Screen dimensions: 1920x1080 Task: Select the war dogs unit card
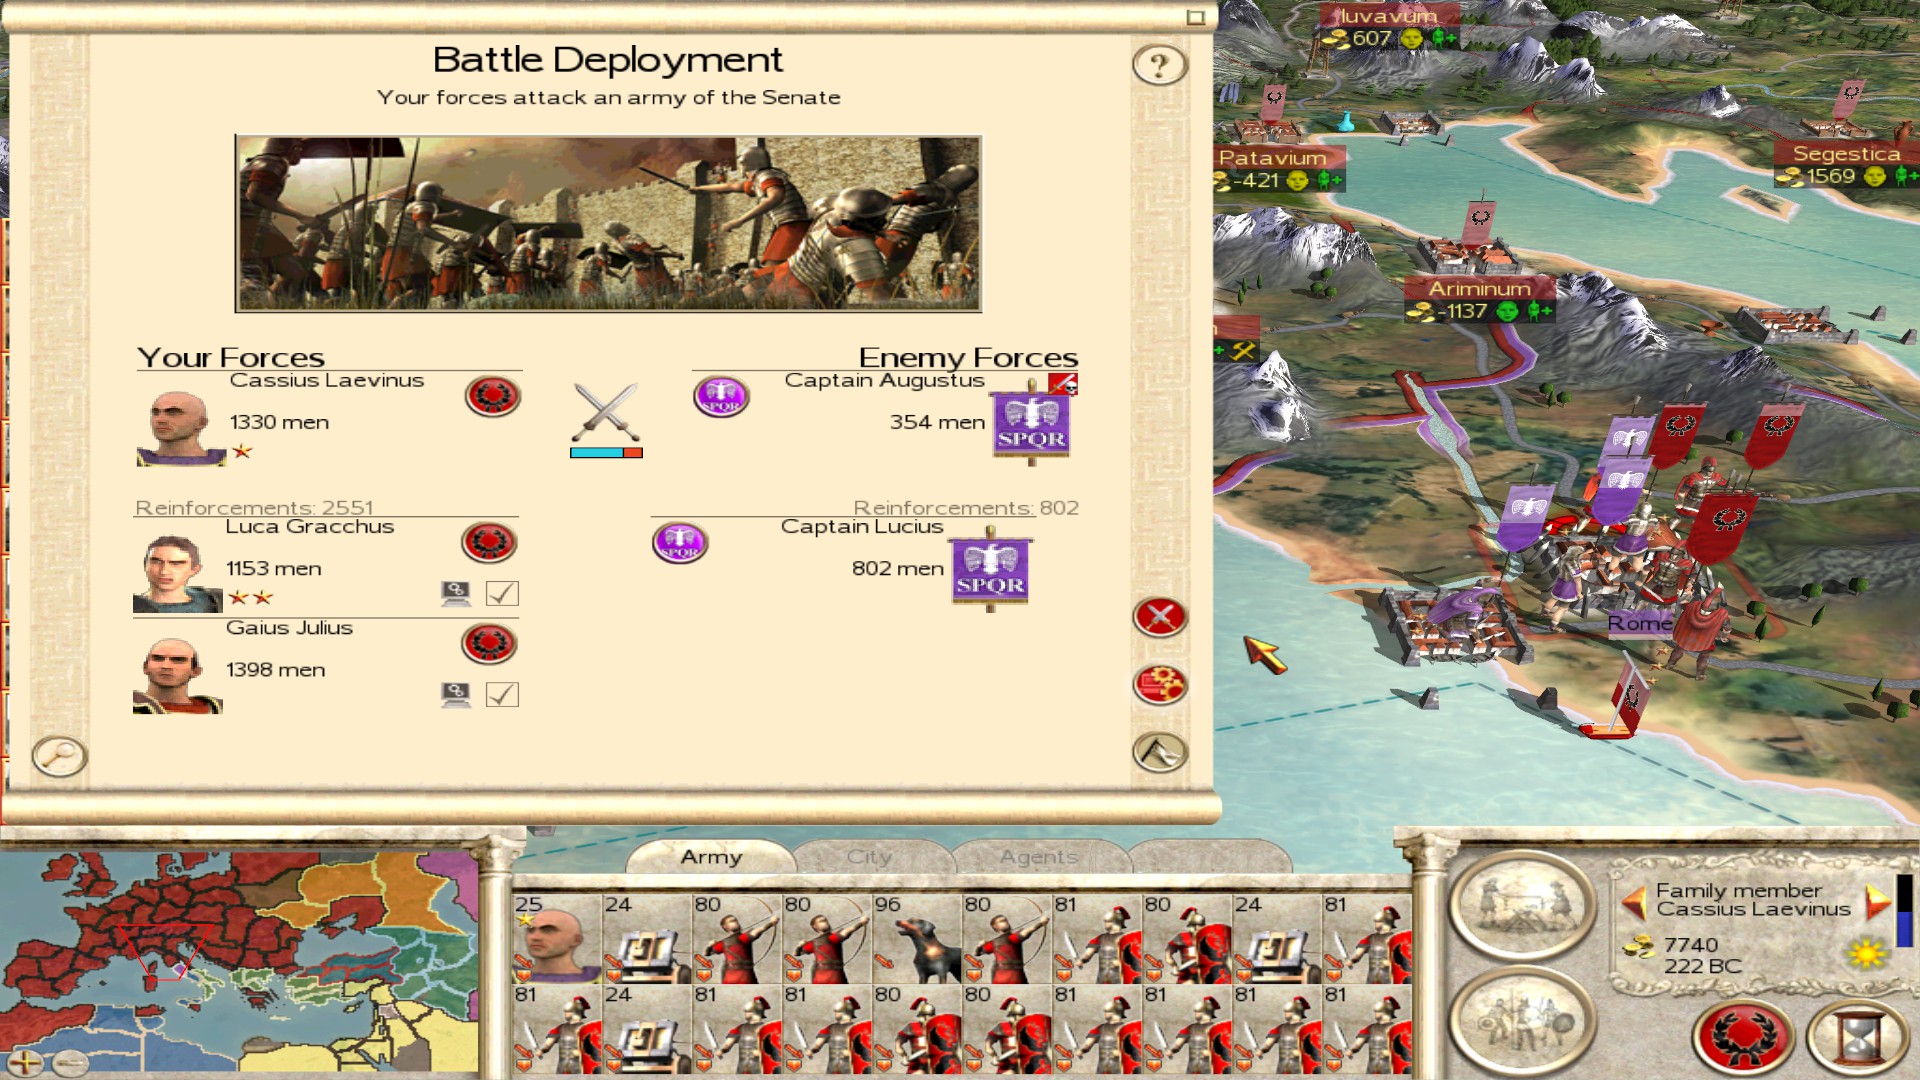coord(917,939)
